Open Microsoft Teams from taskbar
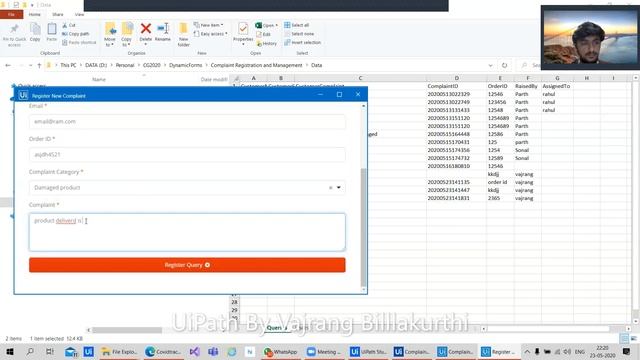The width and height of the screenshot is (640, 360). (x=213, y=351)
